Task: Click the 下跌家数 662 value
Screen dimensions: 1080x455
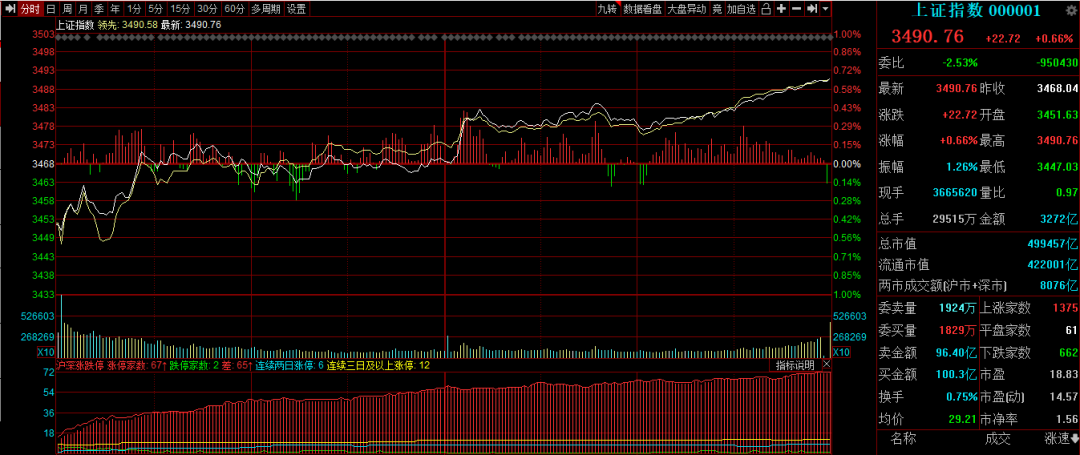Action: pyautogui.click(x=1068, y=352)
